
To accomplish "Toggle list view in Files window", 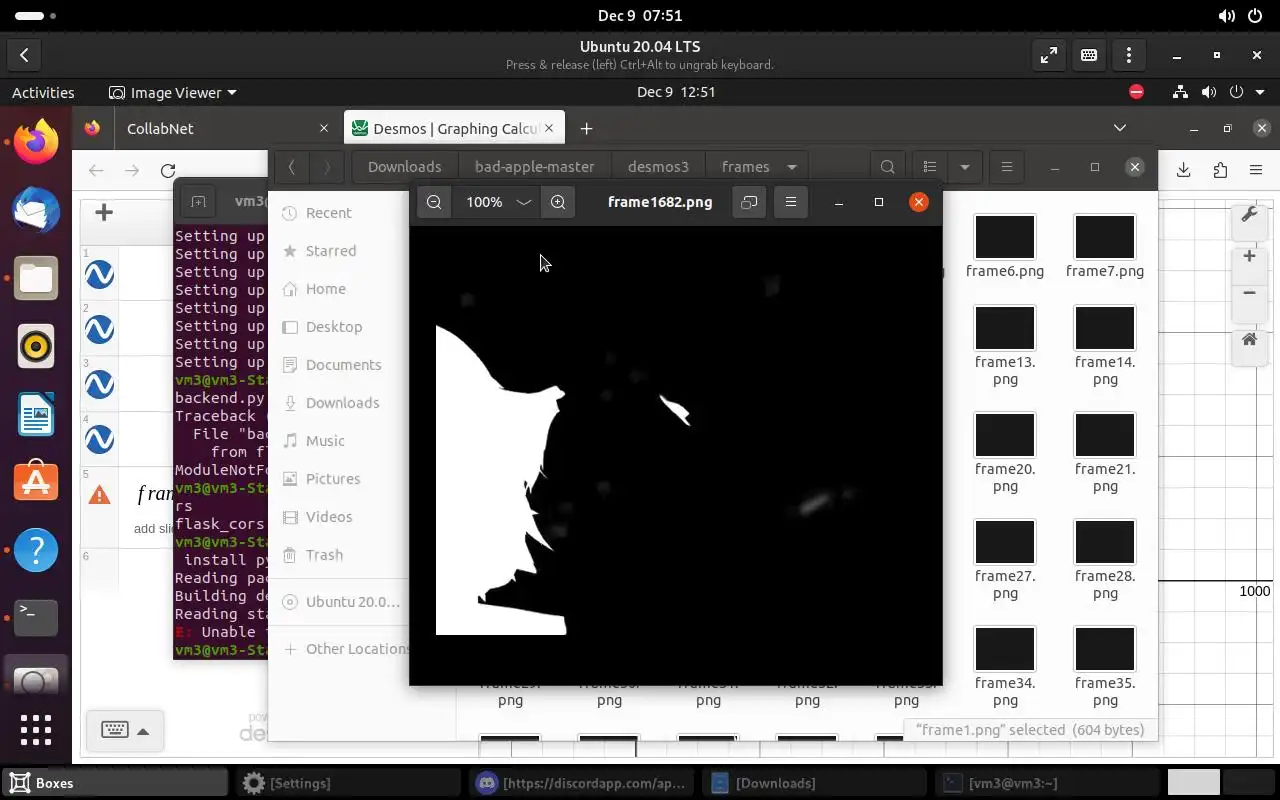I will (930, 167).
